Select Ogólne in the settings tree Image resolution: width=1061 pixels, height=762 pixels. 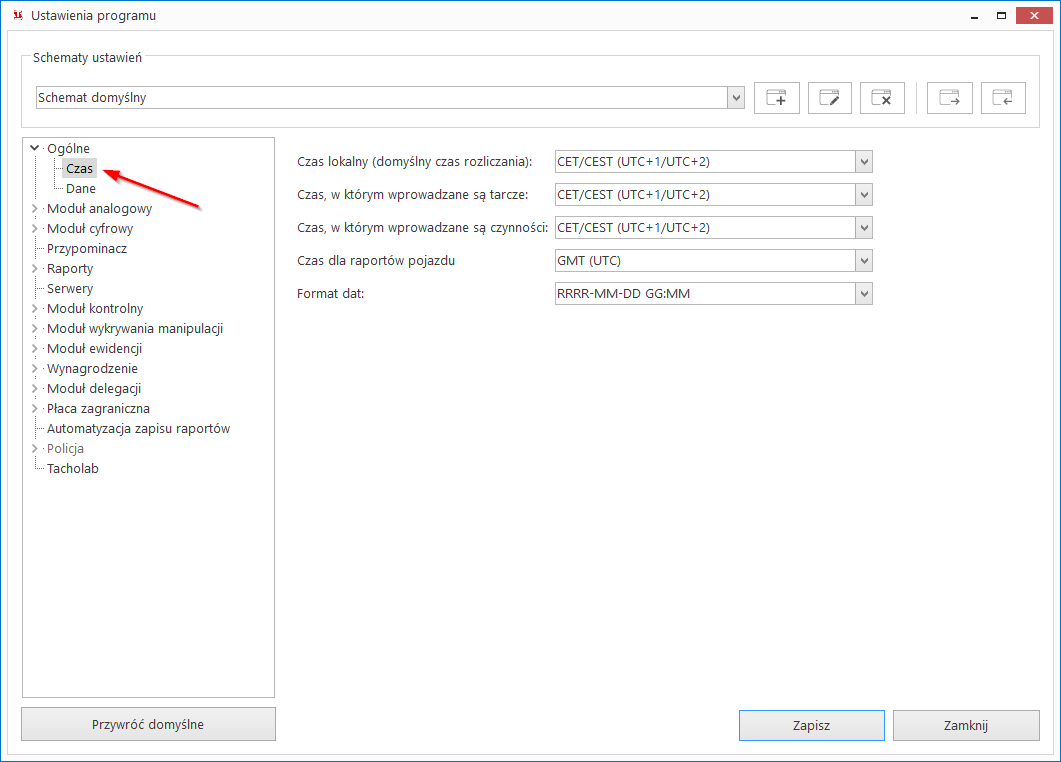[x=68, y=148]
